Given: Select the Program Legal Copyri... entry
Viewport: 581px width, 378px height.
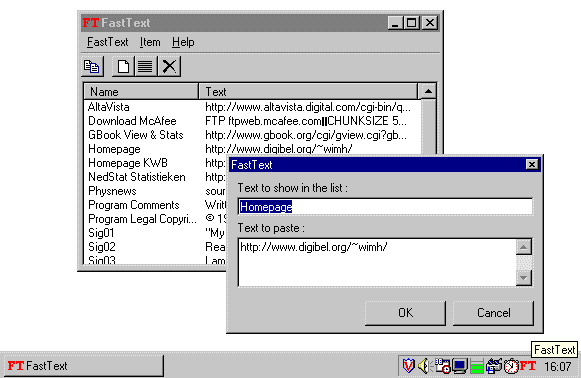Looking at the screenshot, I should tap(142, 219).
